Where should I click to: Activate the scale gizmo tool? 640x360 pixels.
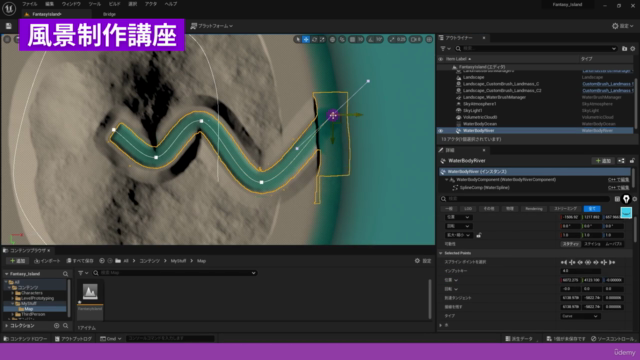(x=322, y=39)
